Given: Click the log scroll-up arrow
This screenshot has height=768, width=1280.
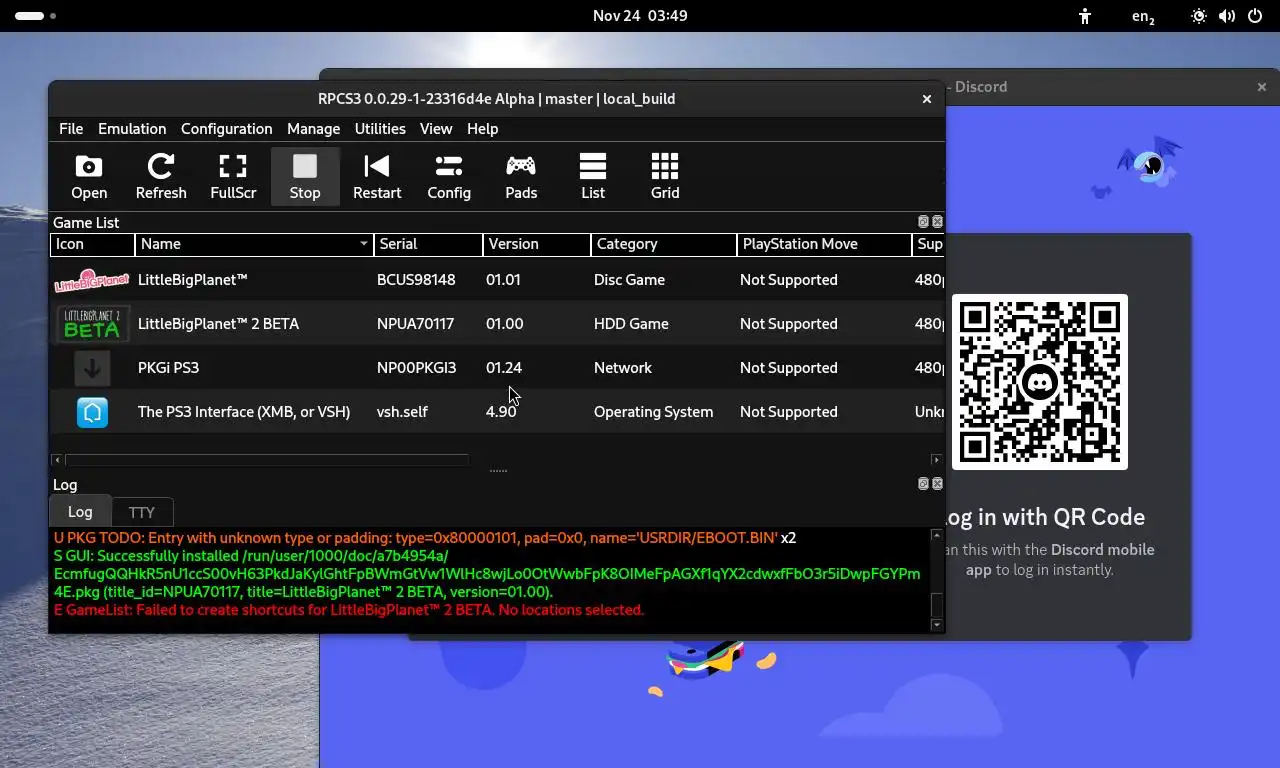Looking at the screenshot, I should click(x=937, y=536).
